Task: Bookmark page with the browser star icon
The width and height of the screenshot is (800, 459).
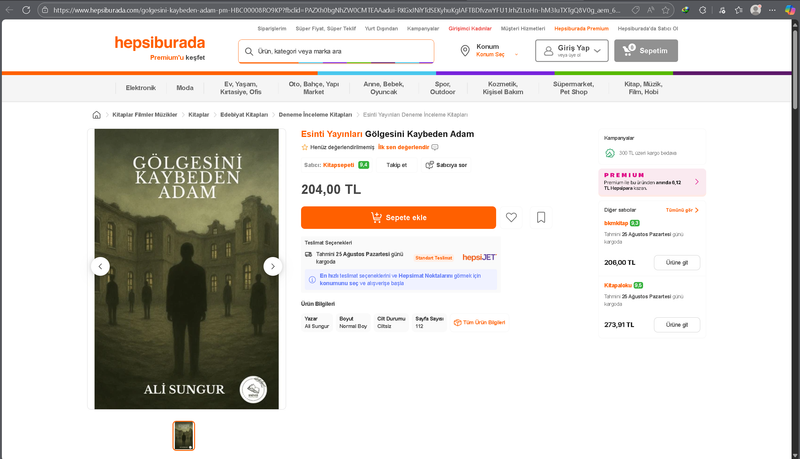Action: (665, 10)
